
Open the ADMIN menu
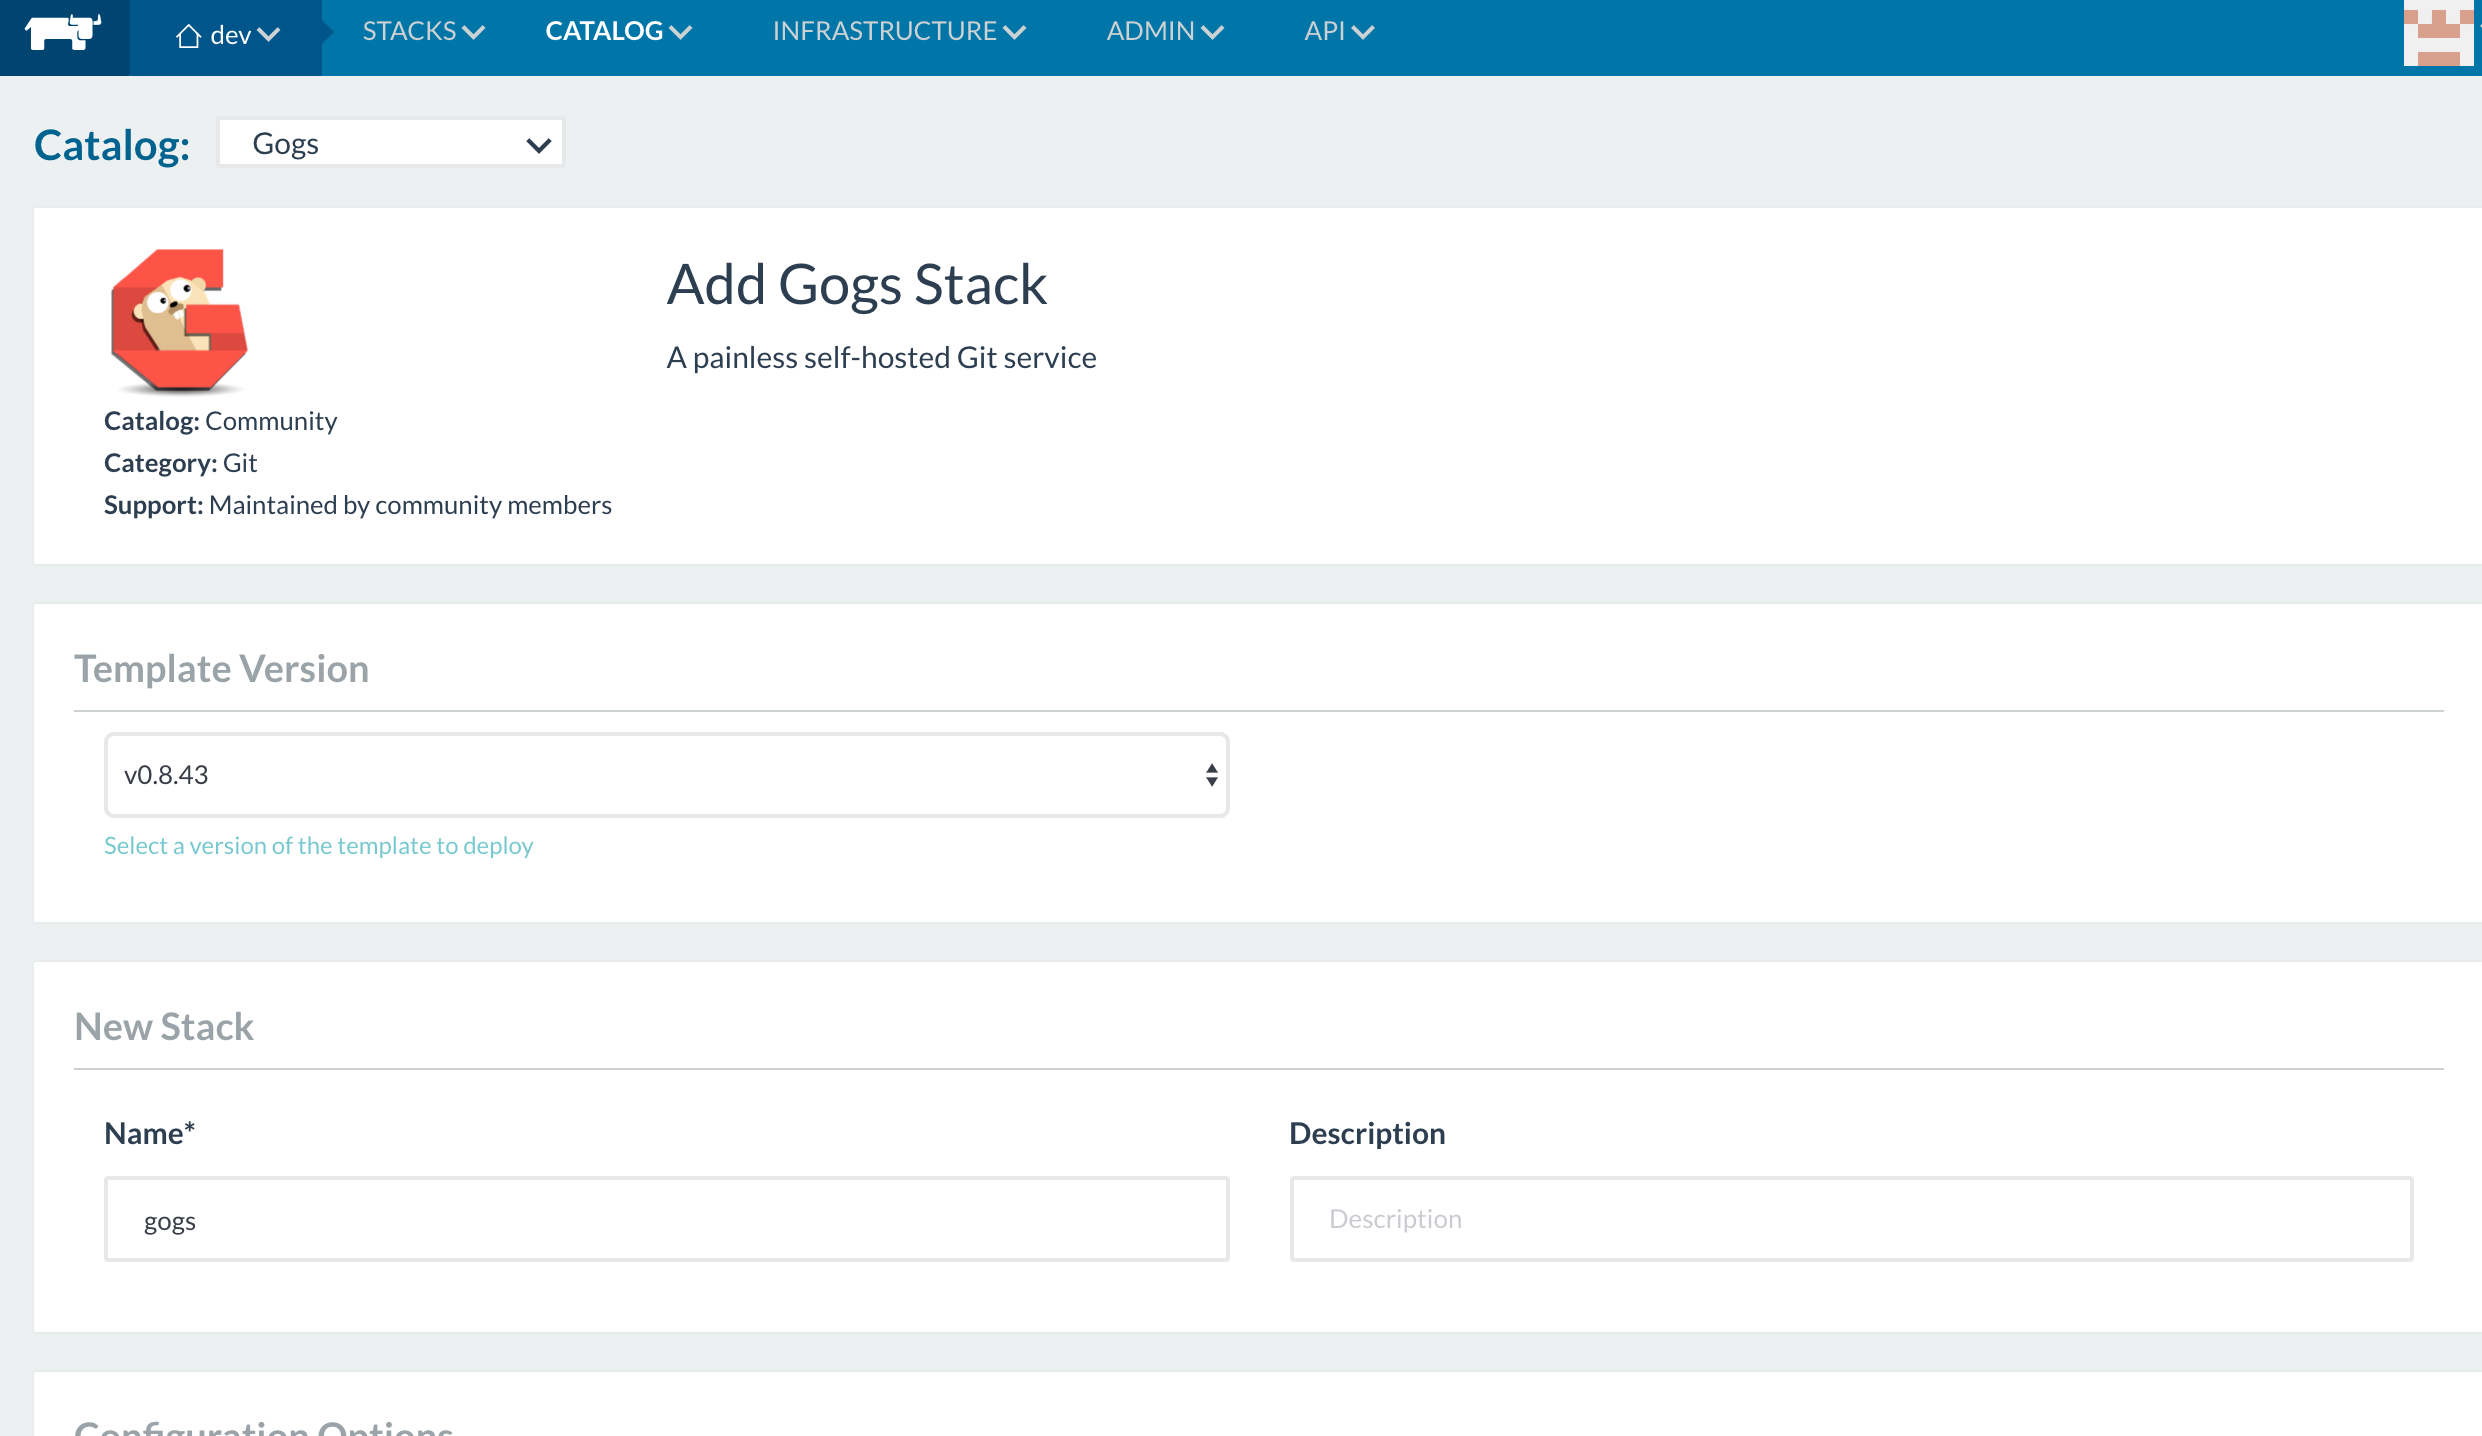click(x=1165, y=32)
